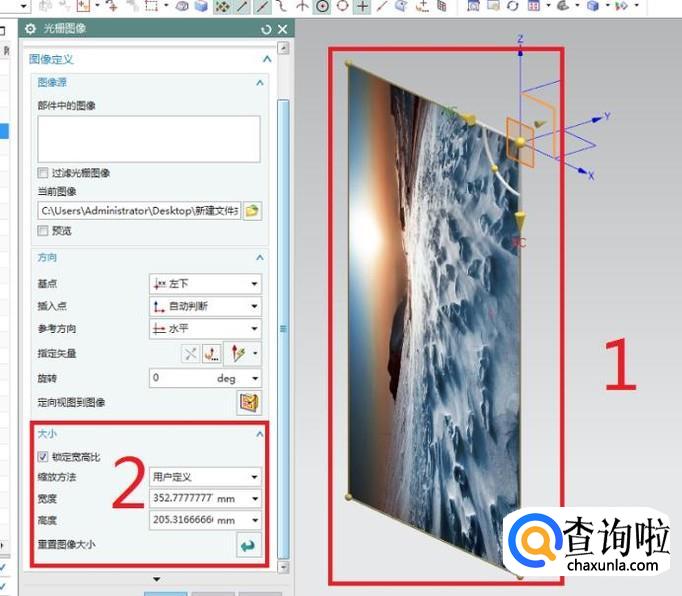The height and width of the screenshot is (596, 682).
Task: Open the 基点 base point dropdown
Action: click(205, 284)
